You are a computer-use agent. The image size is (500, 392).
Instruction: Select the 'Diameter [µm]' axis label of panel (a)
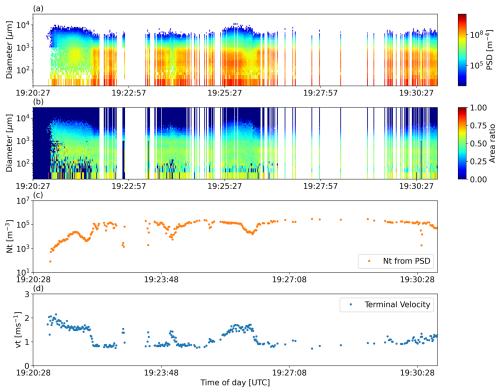click(9, 50)
